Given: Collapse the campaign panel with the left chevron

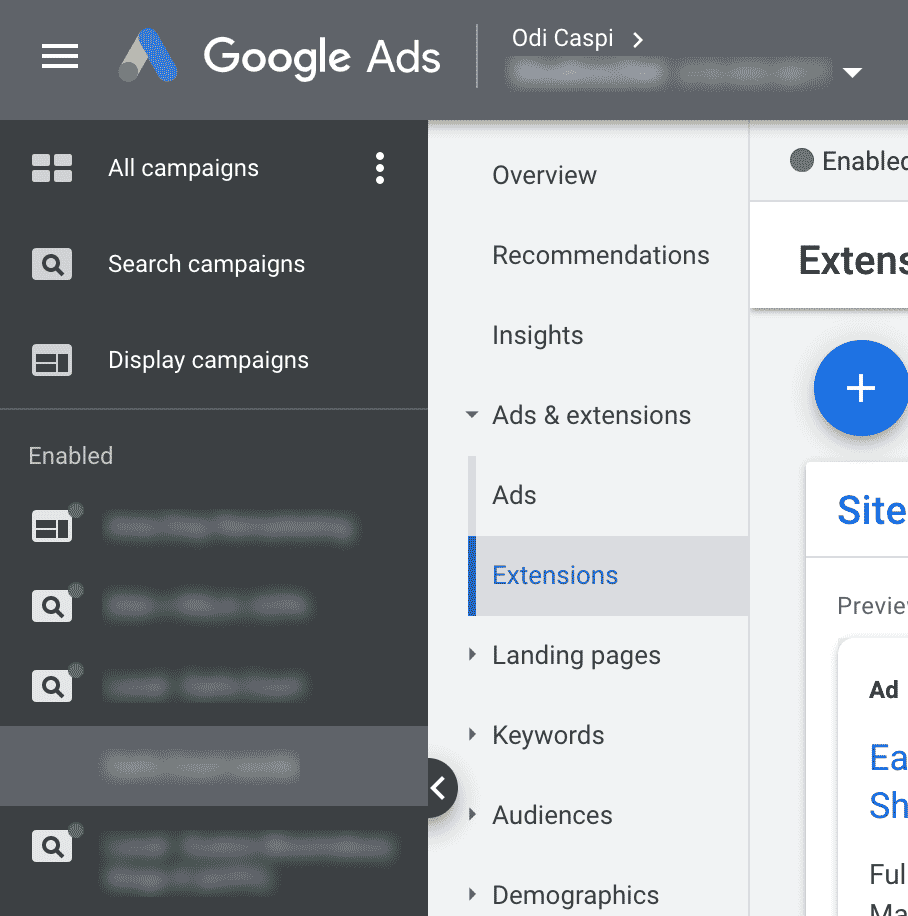Looking at the screenshot, I should (x=440, y=788).
